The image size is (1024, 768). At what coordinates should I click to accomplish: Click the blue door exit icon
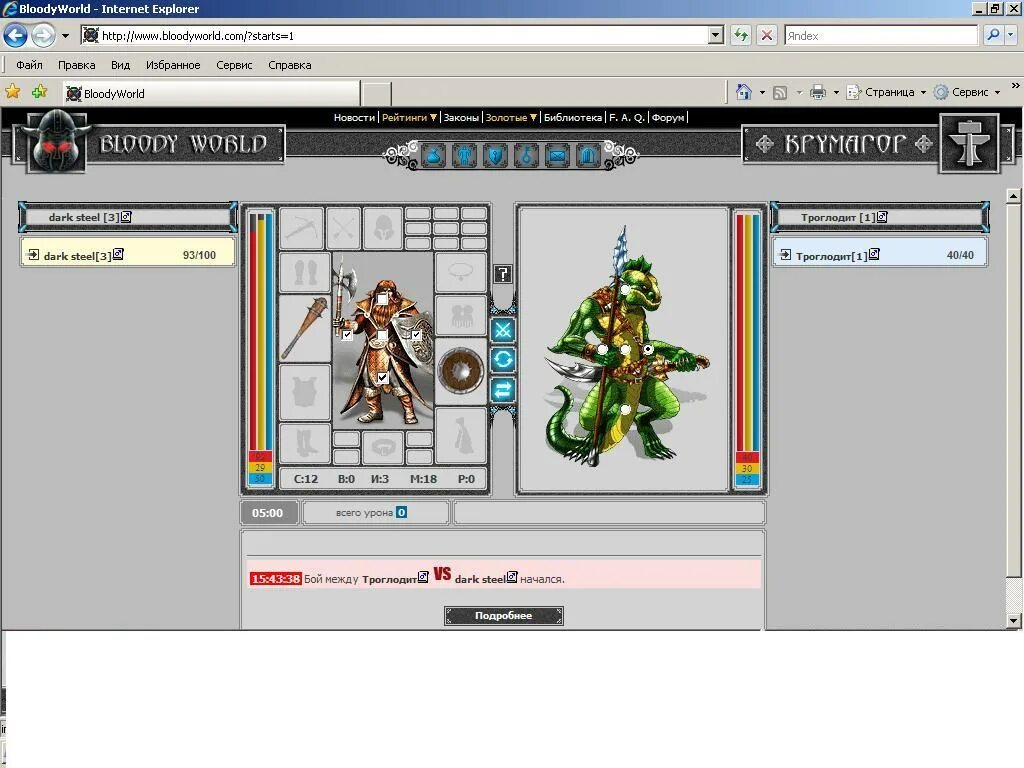pos(587,156)
